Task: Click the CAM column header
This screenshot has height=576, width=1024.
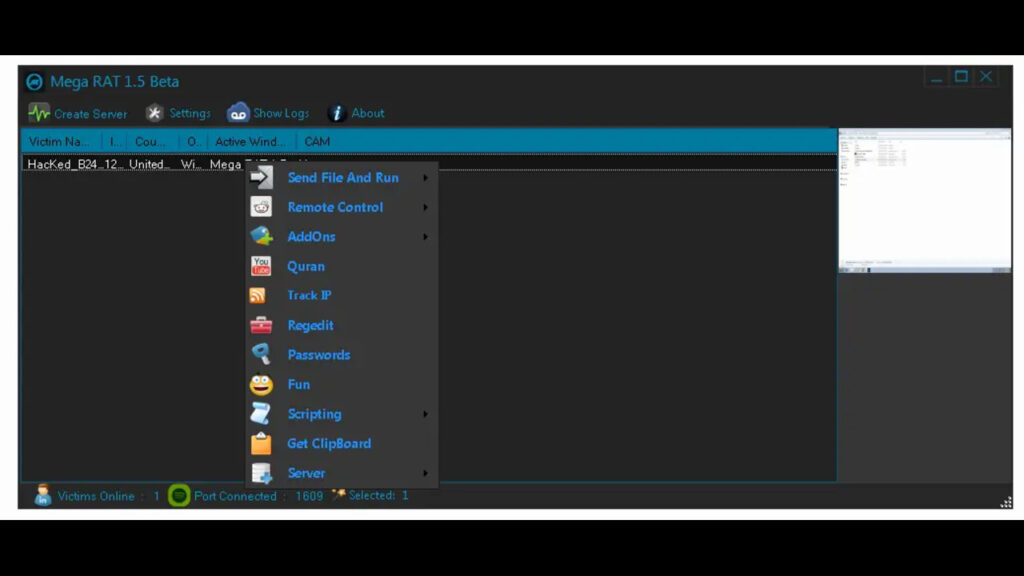Action: pos(317,142)
